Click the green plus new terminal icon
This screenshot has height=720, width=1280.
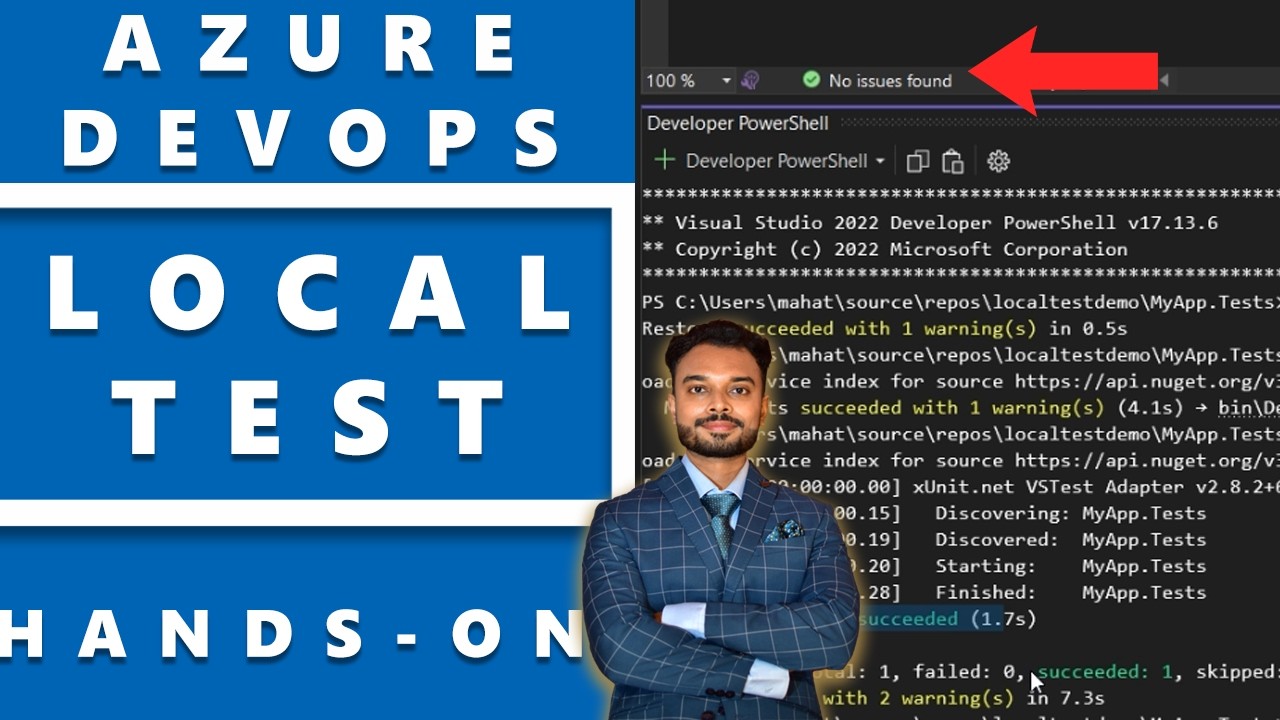tap(664, 160)
